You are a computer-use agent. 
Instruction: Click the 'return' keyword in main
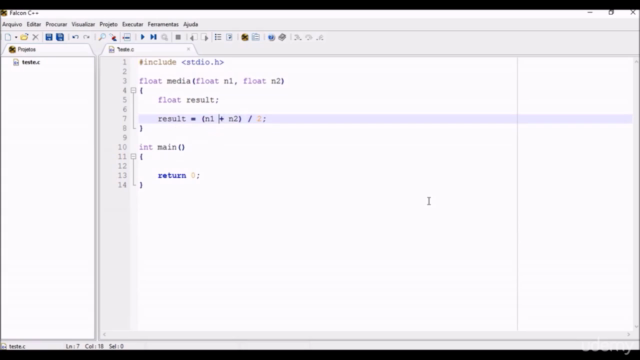pyautogui.click(x=172, y=176)
